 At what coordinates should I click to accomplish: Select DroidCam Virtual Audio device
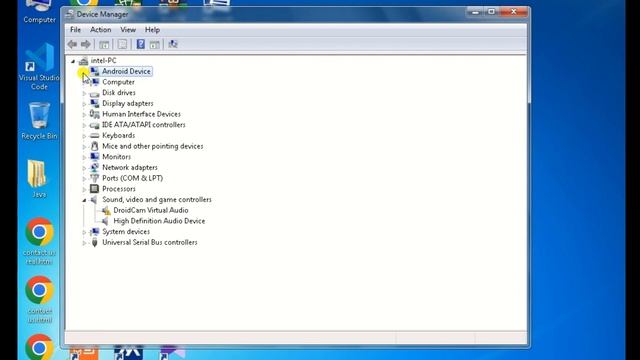click(x=151, y=210)
